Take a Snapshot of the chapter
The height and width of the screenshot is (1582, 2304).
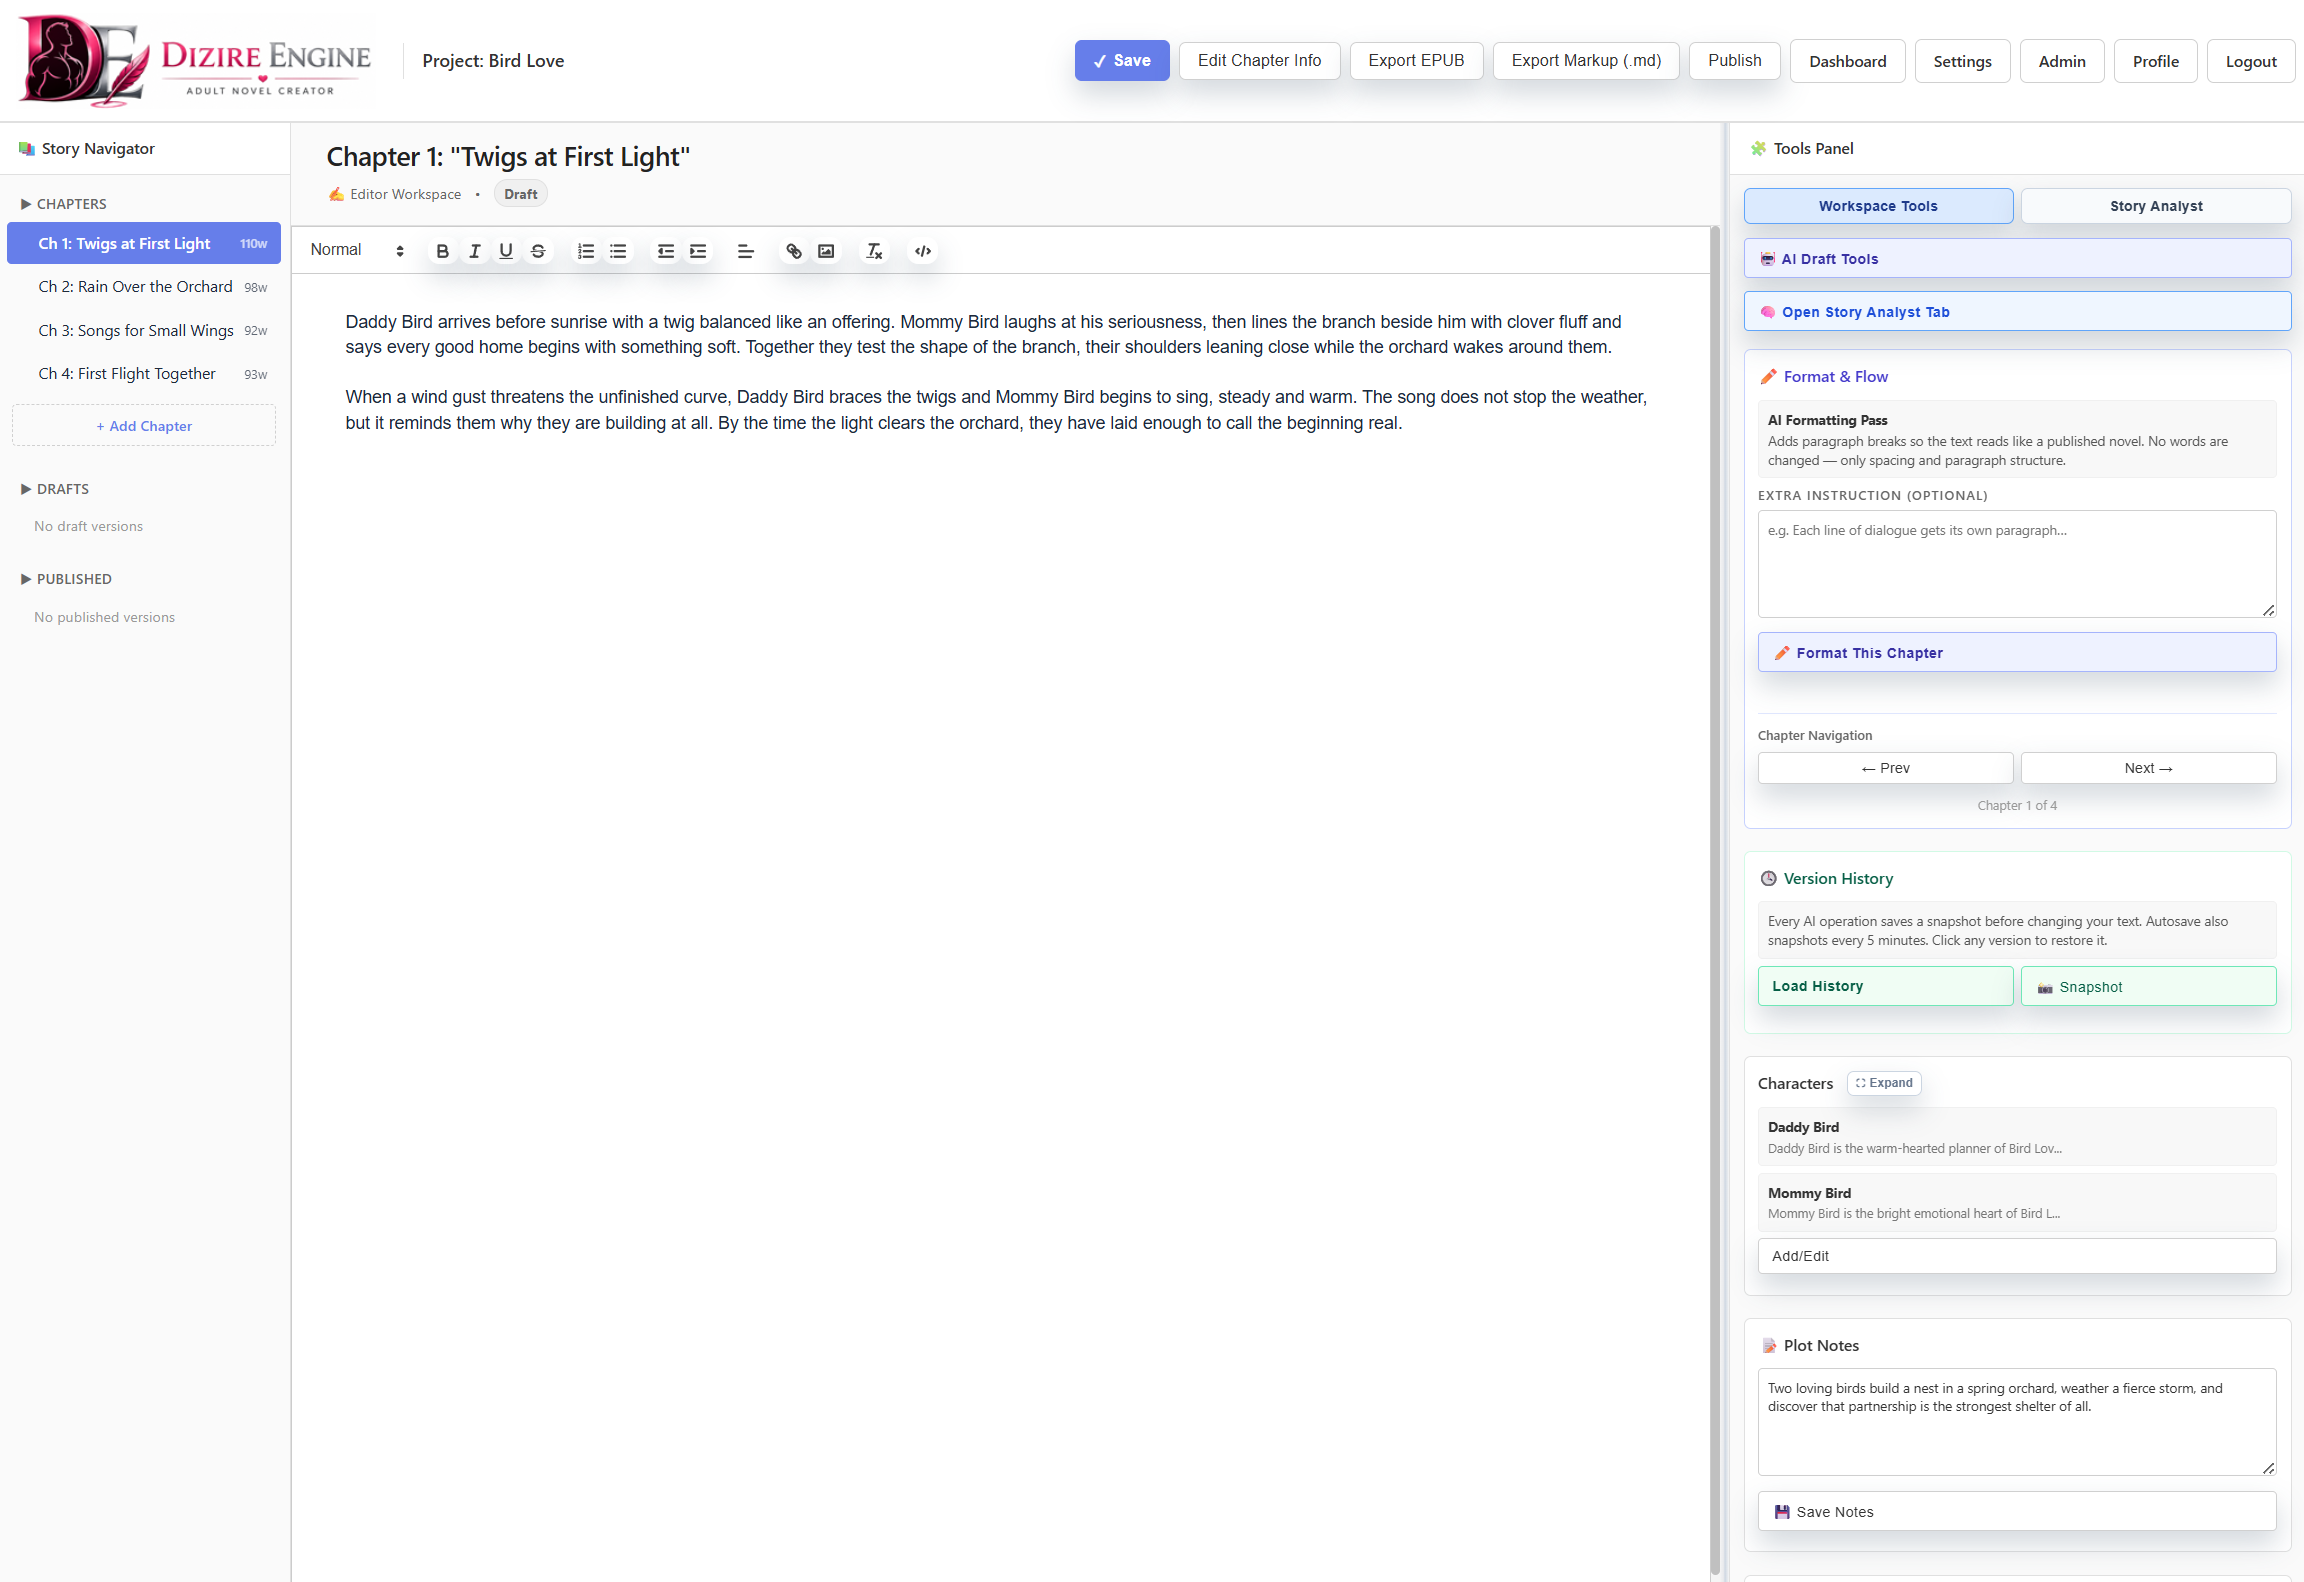point(2148,986)
